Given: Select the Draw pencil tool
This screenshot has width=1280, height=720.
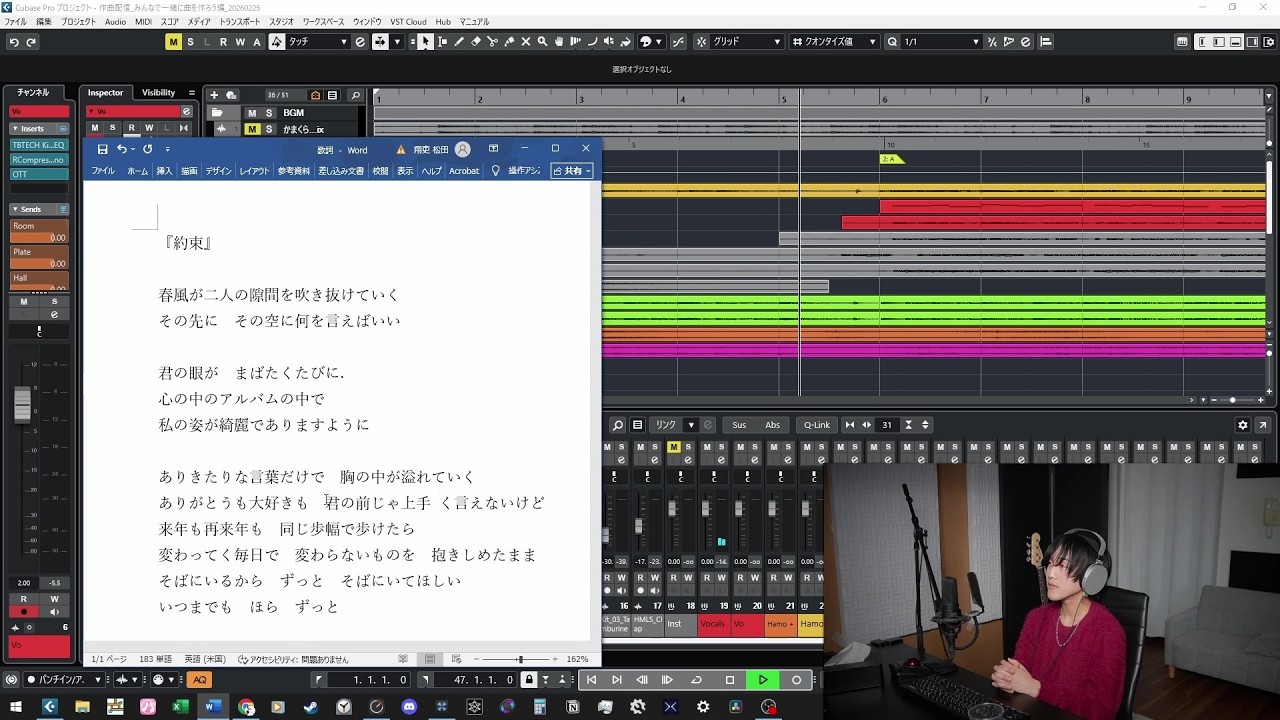Looking at the screenshot, I should pos(459,42).
